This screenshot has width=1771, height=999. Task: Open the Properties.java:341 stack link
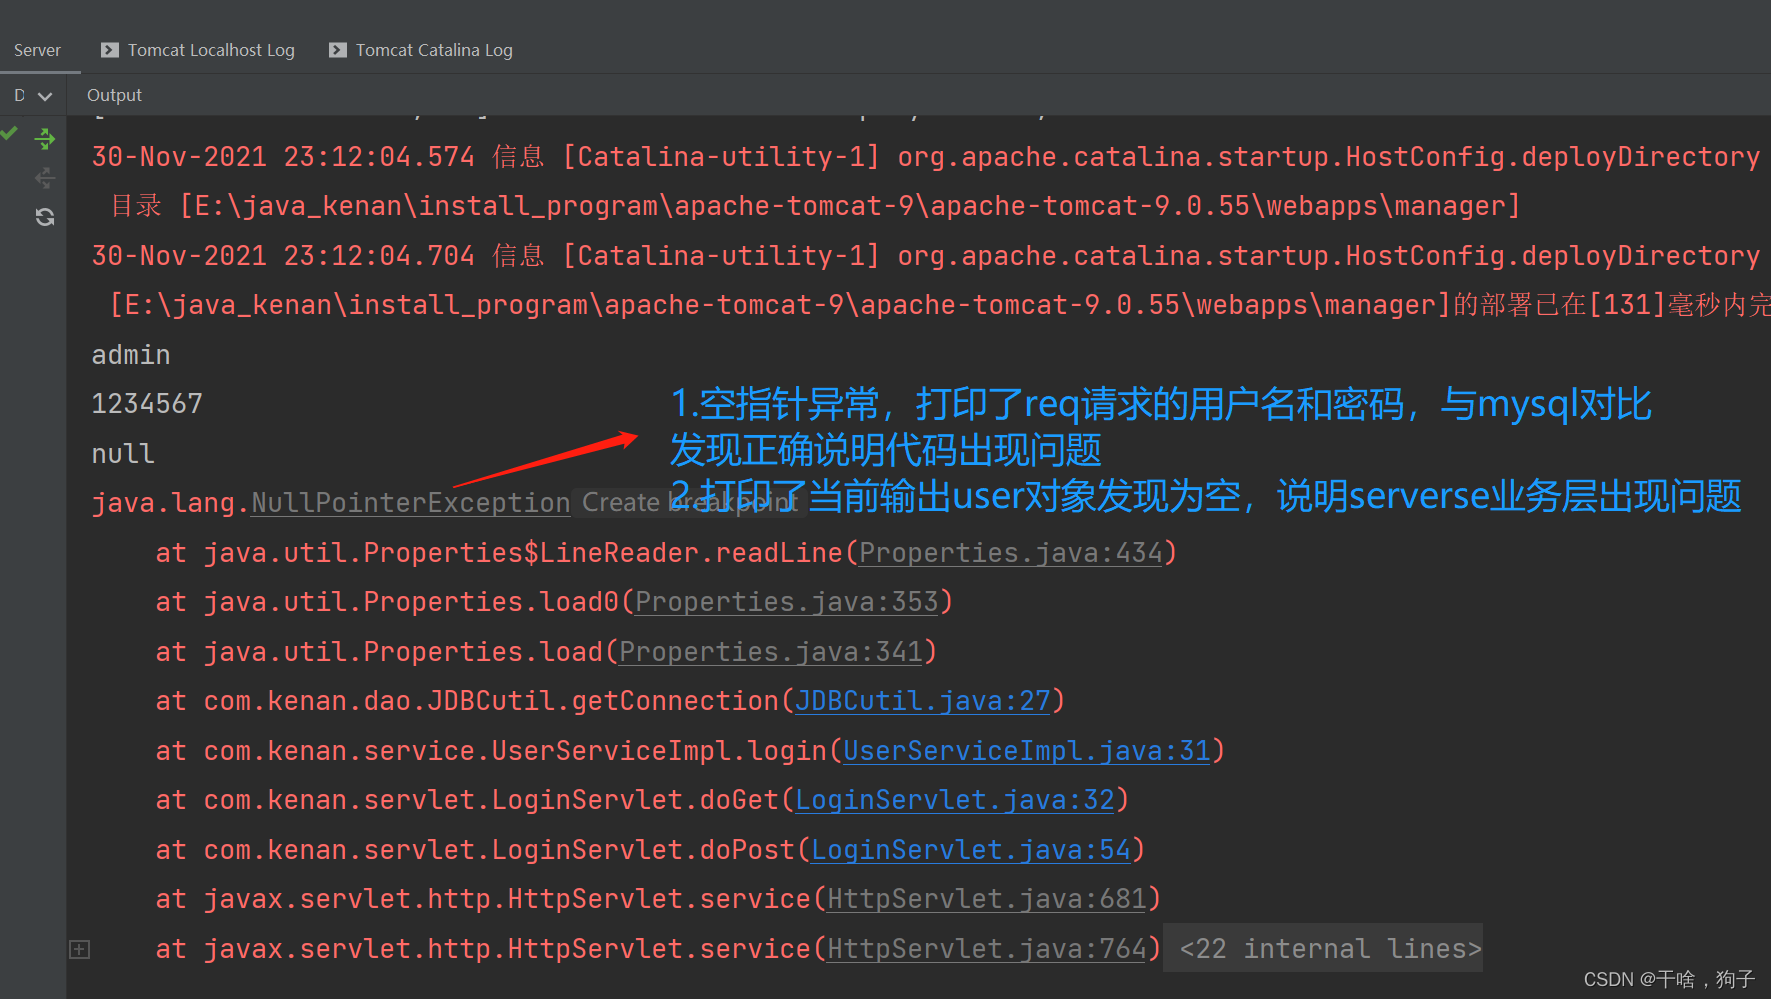click(771, 651)
